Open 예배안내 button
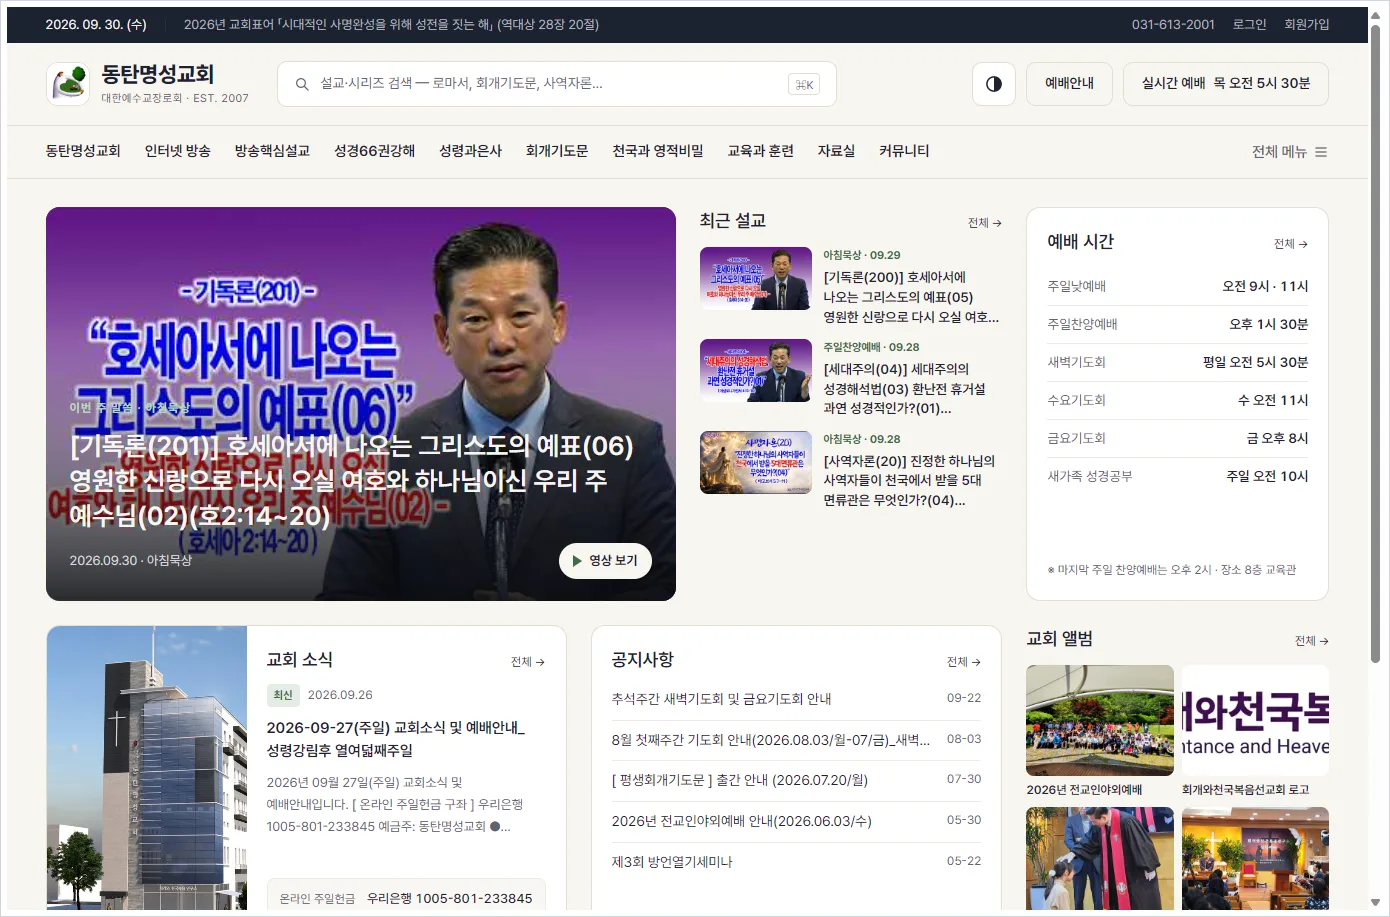 click(x=1070, y=84)
